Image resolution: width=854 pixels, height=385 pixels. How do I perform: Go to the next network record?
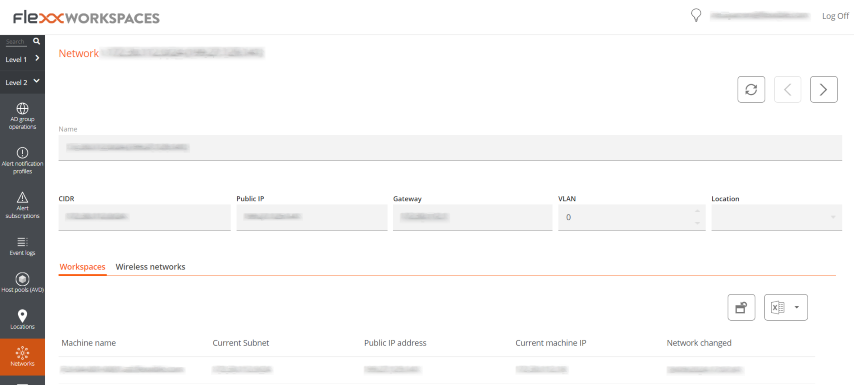(824, 89)
